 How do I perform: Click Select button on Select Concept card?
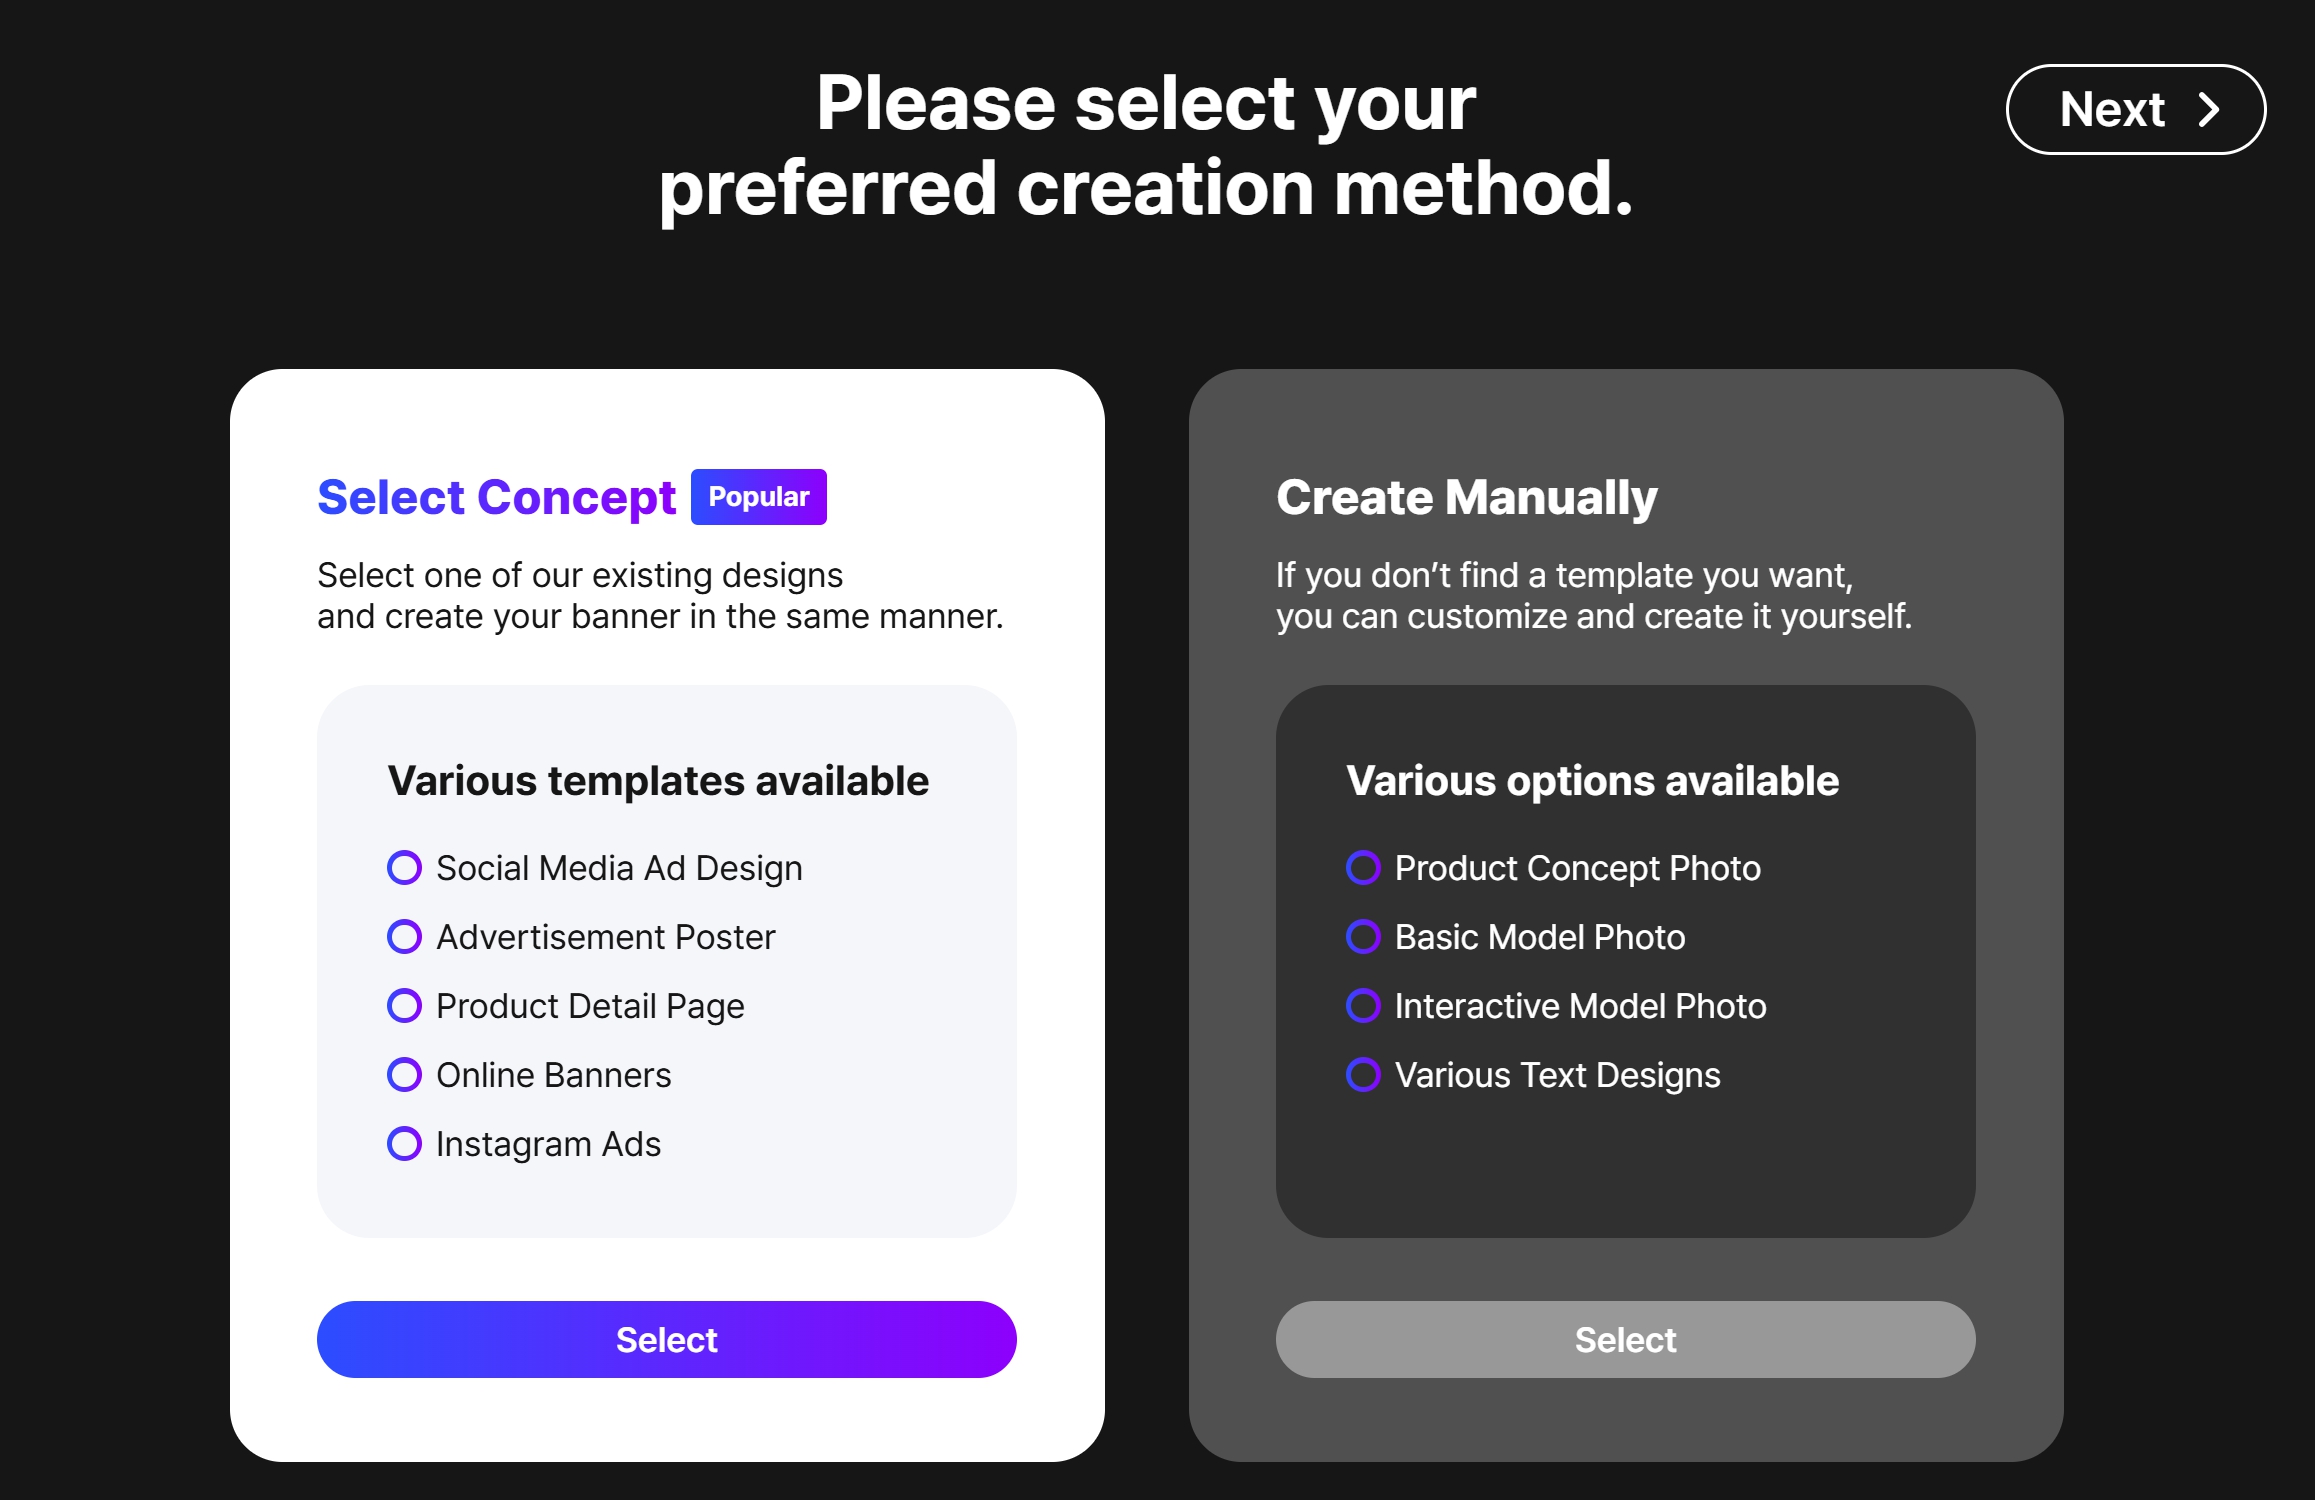coord(666,1339)
